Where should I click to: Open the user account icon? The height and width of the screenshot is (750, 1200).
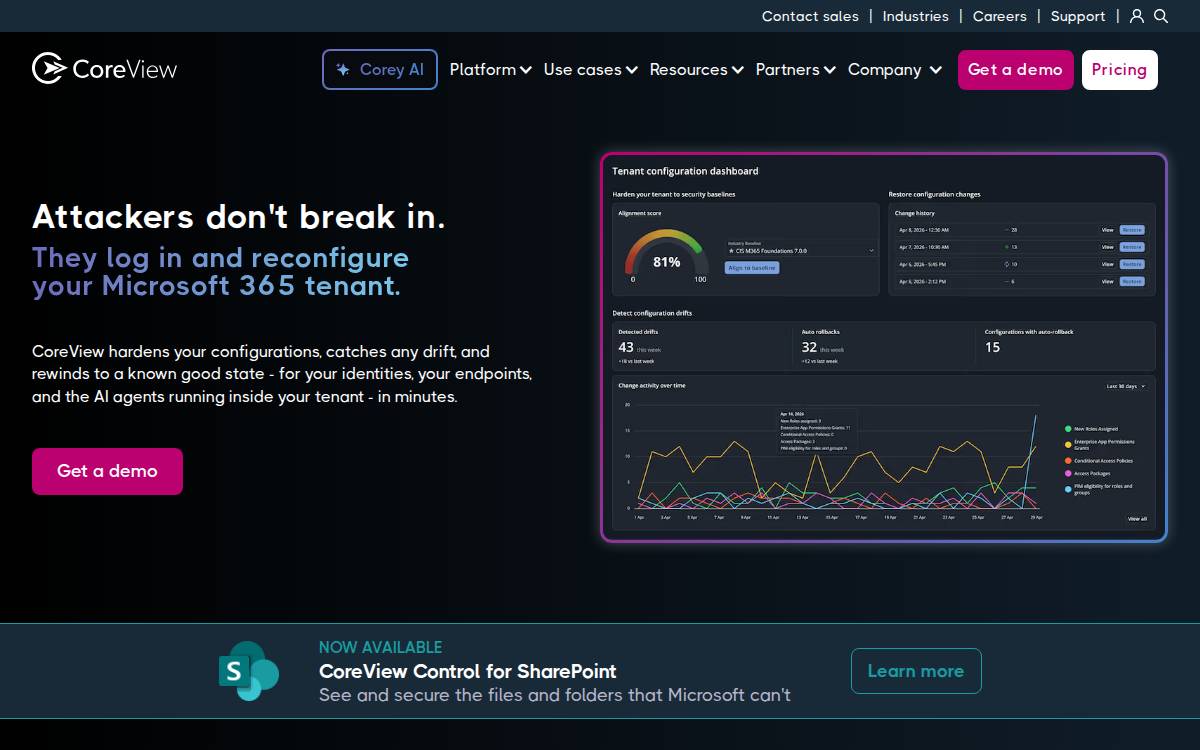coord(1137,16)
